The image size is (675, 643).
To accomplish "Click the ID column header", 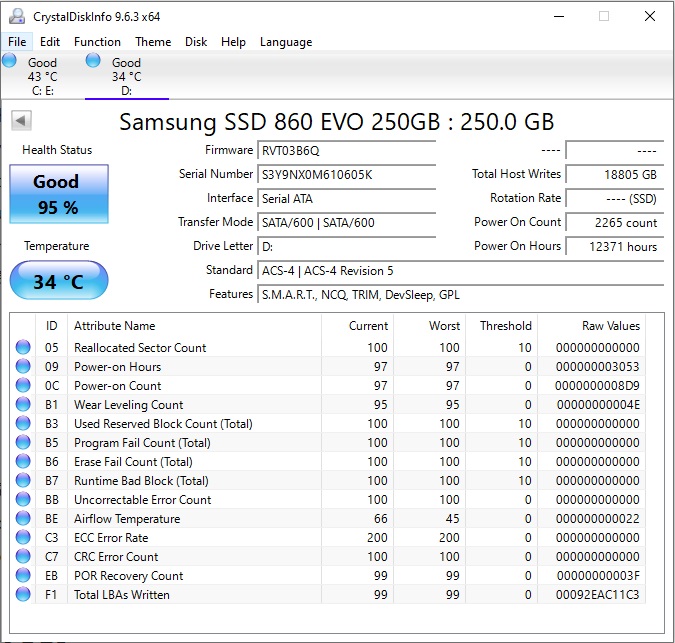I will coord(51,326).
